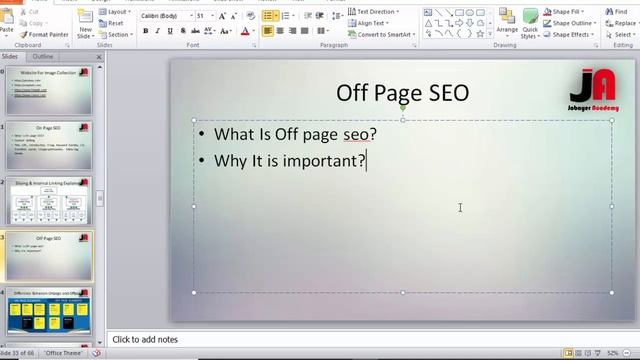Open Shape Effects options
The height and width of the screenshot is (360, 640).
click(568, 35)
